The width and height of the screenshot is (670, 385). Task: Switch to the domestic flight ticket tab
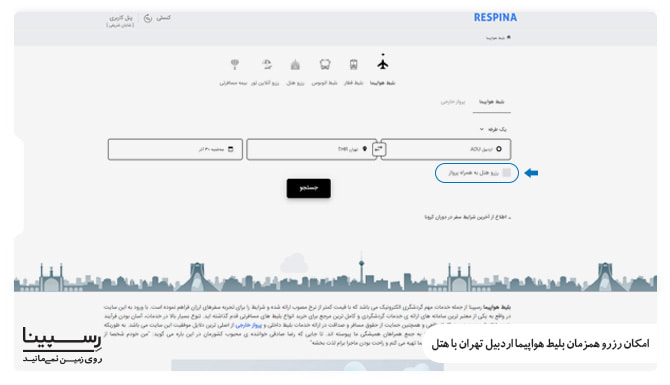pyautogui.click(x=491, y=102)
